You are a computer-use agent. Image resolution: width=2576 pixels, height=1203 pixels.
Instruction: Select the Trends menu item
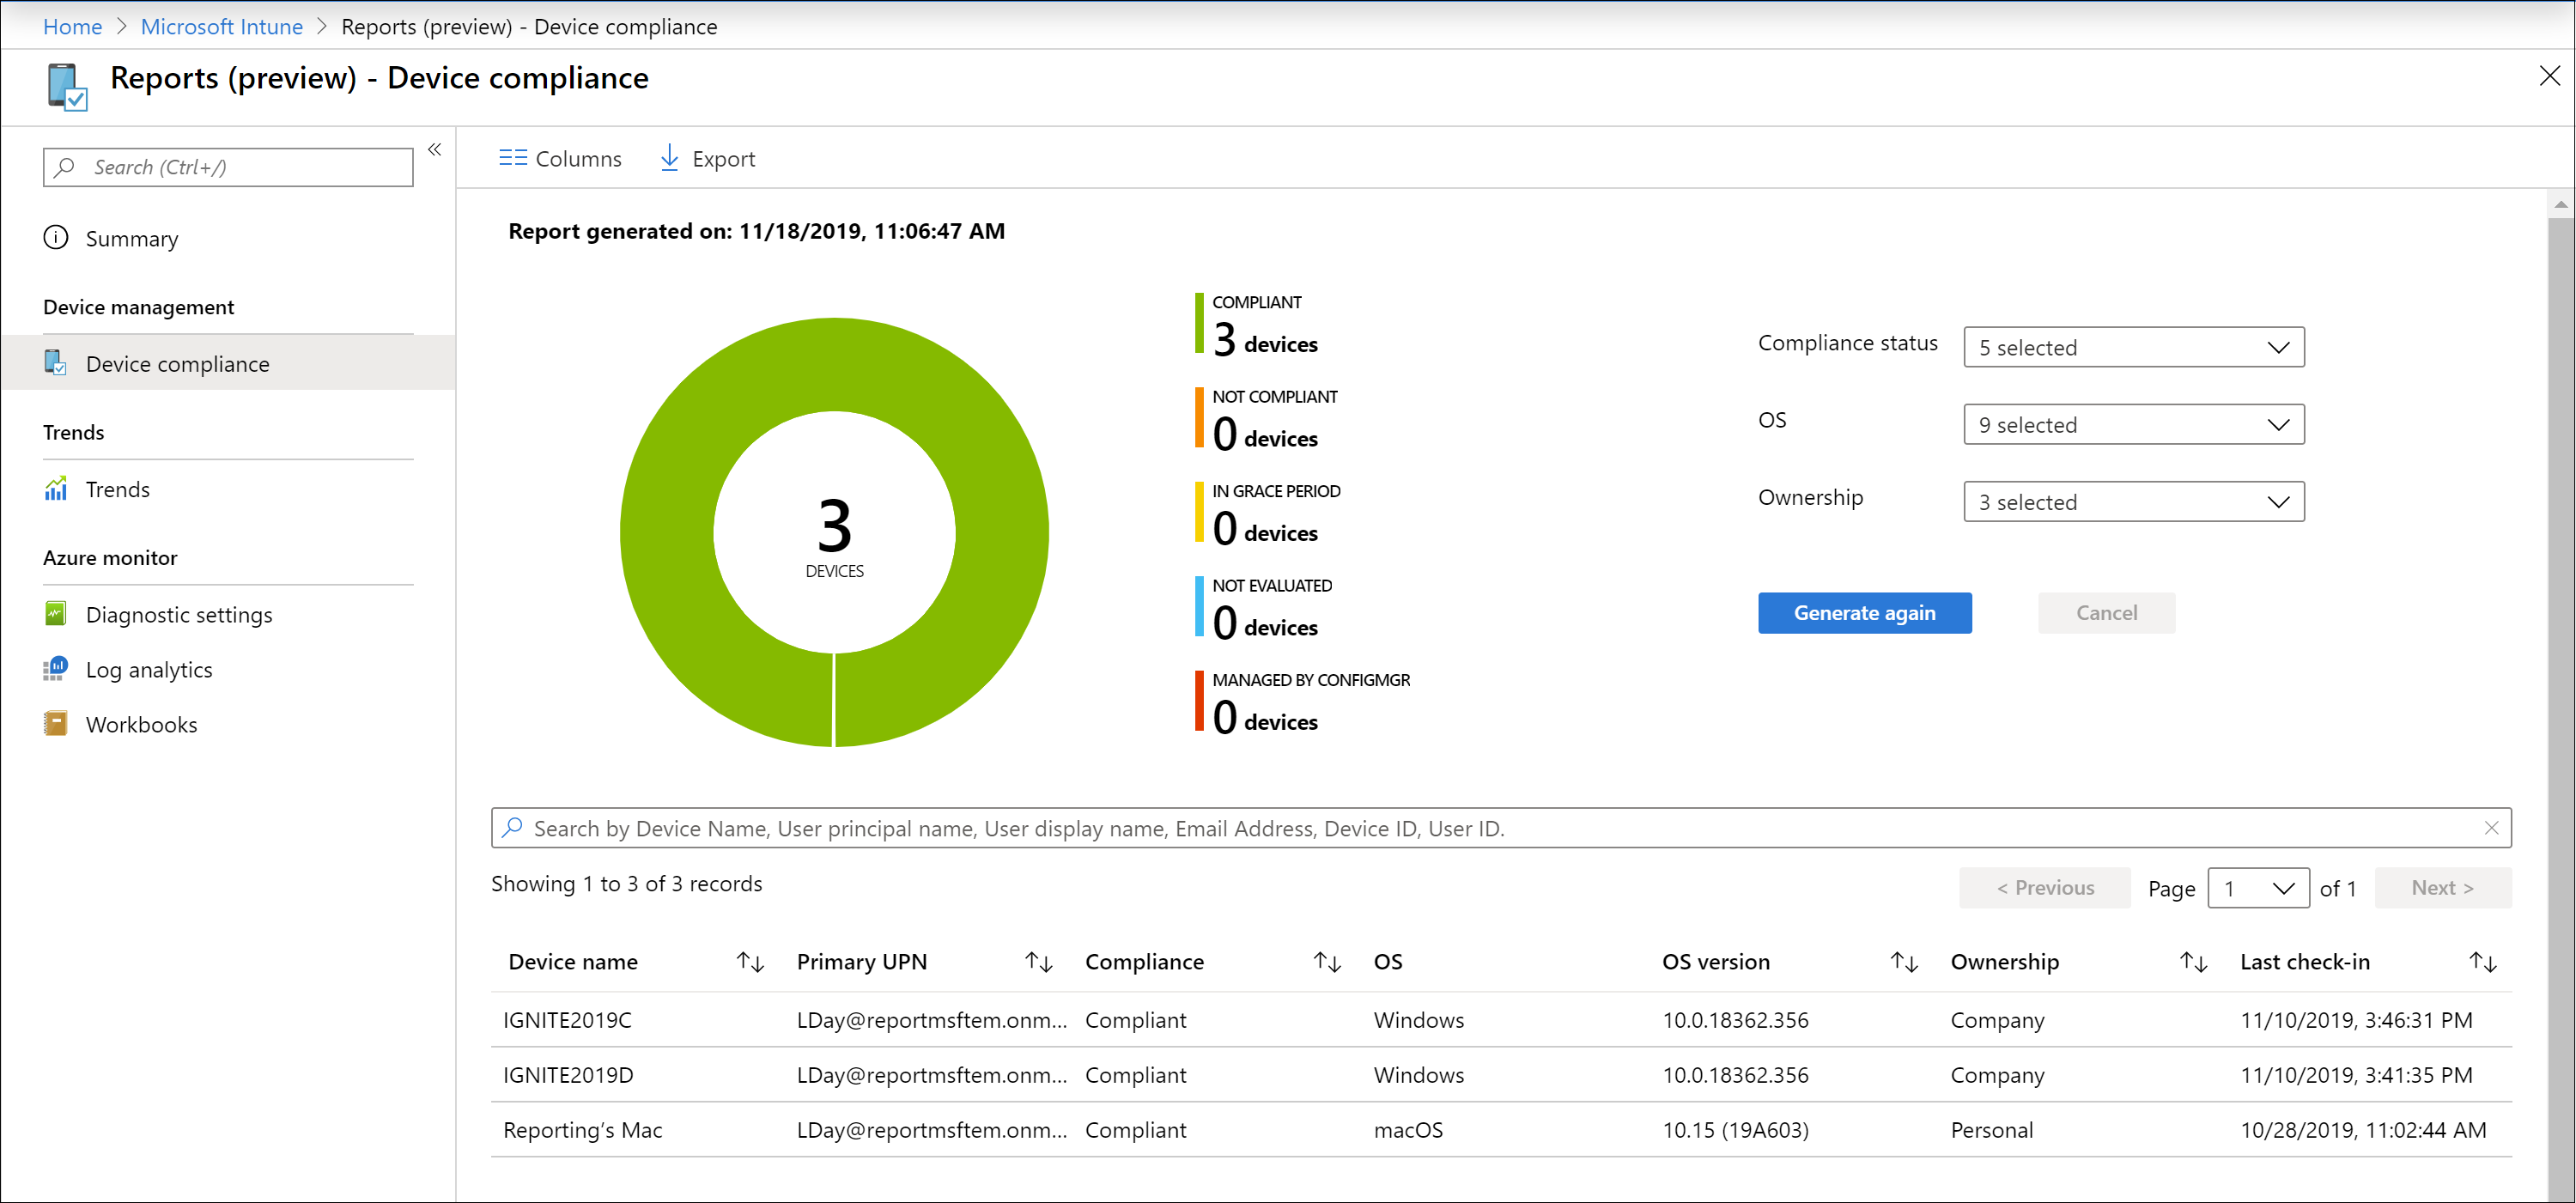[x=118, y=488]
